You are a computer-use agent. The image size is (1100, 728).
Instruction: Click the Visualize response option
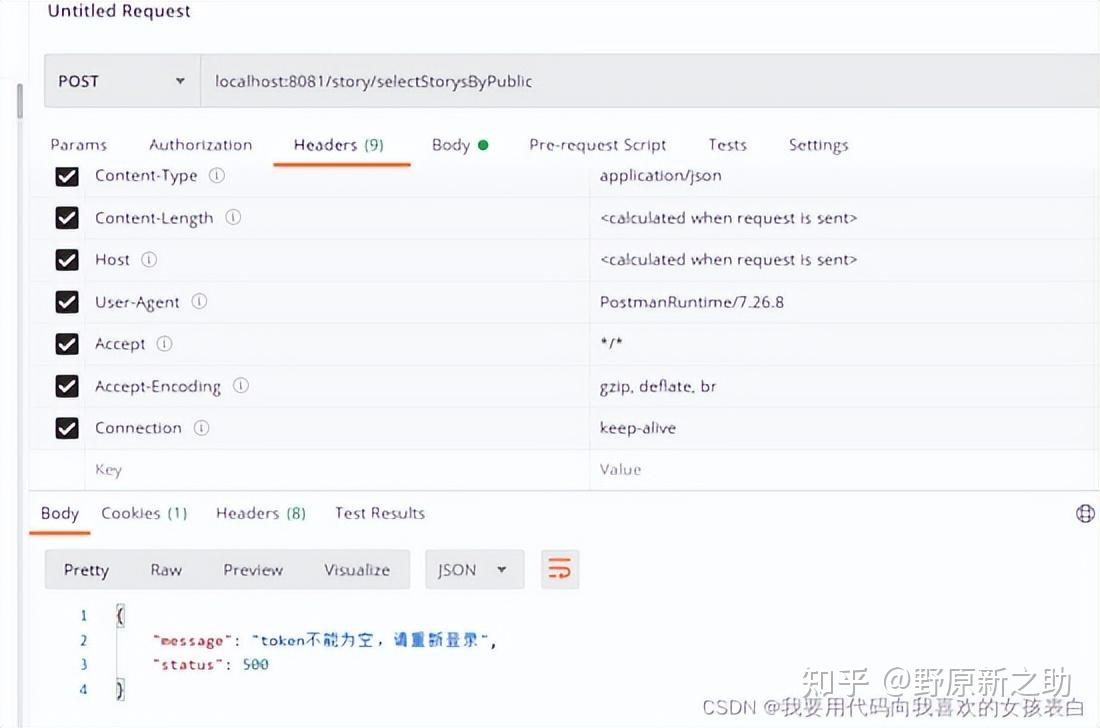[357, 569]
